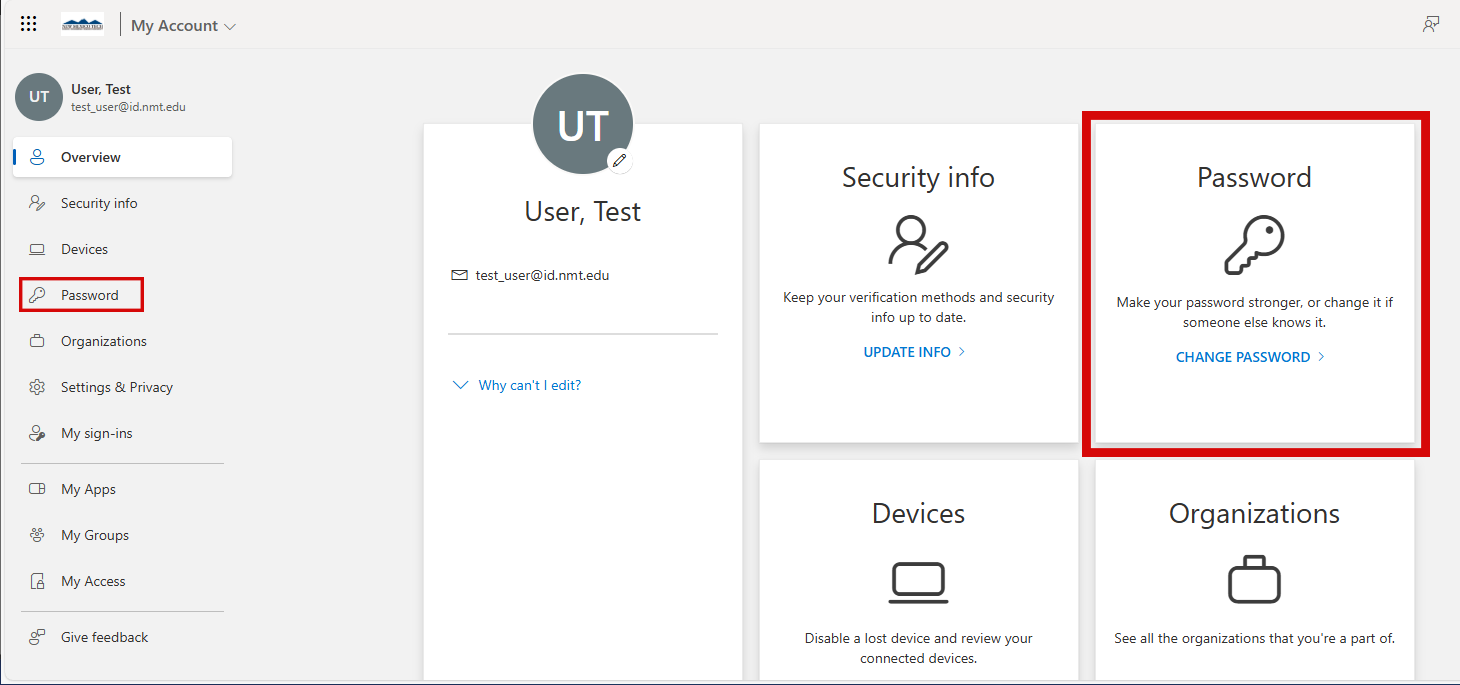1460x685 pixels.
Task: Click the UT profile avatar in sidebar
Action: (x=39, y=97)
